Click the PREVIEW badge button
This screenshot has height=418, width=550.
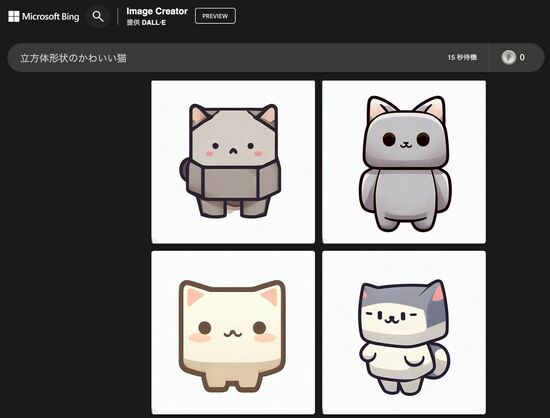point(215,16)
